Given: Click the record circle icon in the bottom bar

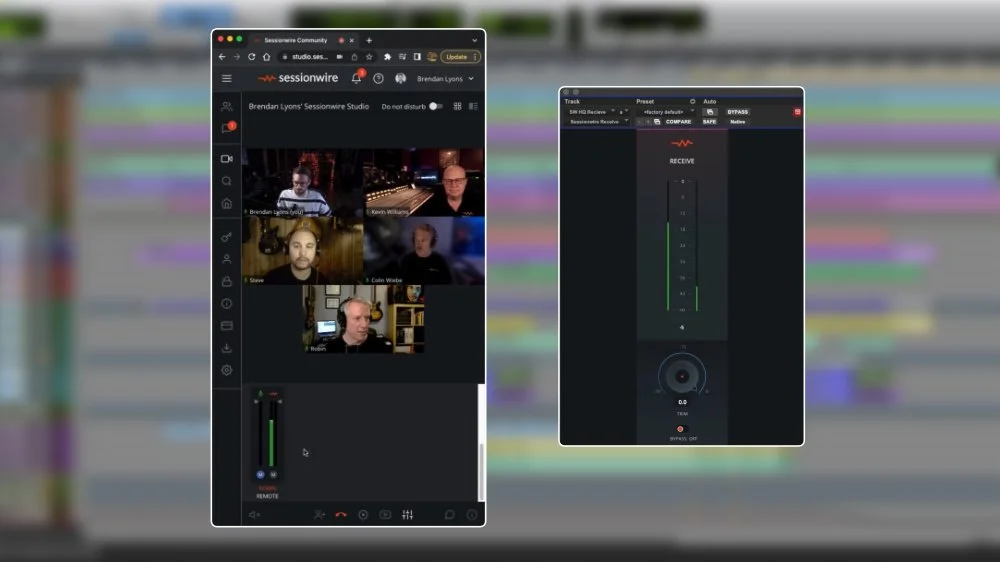Looking at the screenshot, I should [363, 515].
